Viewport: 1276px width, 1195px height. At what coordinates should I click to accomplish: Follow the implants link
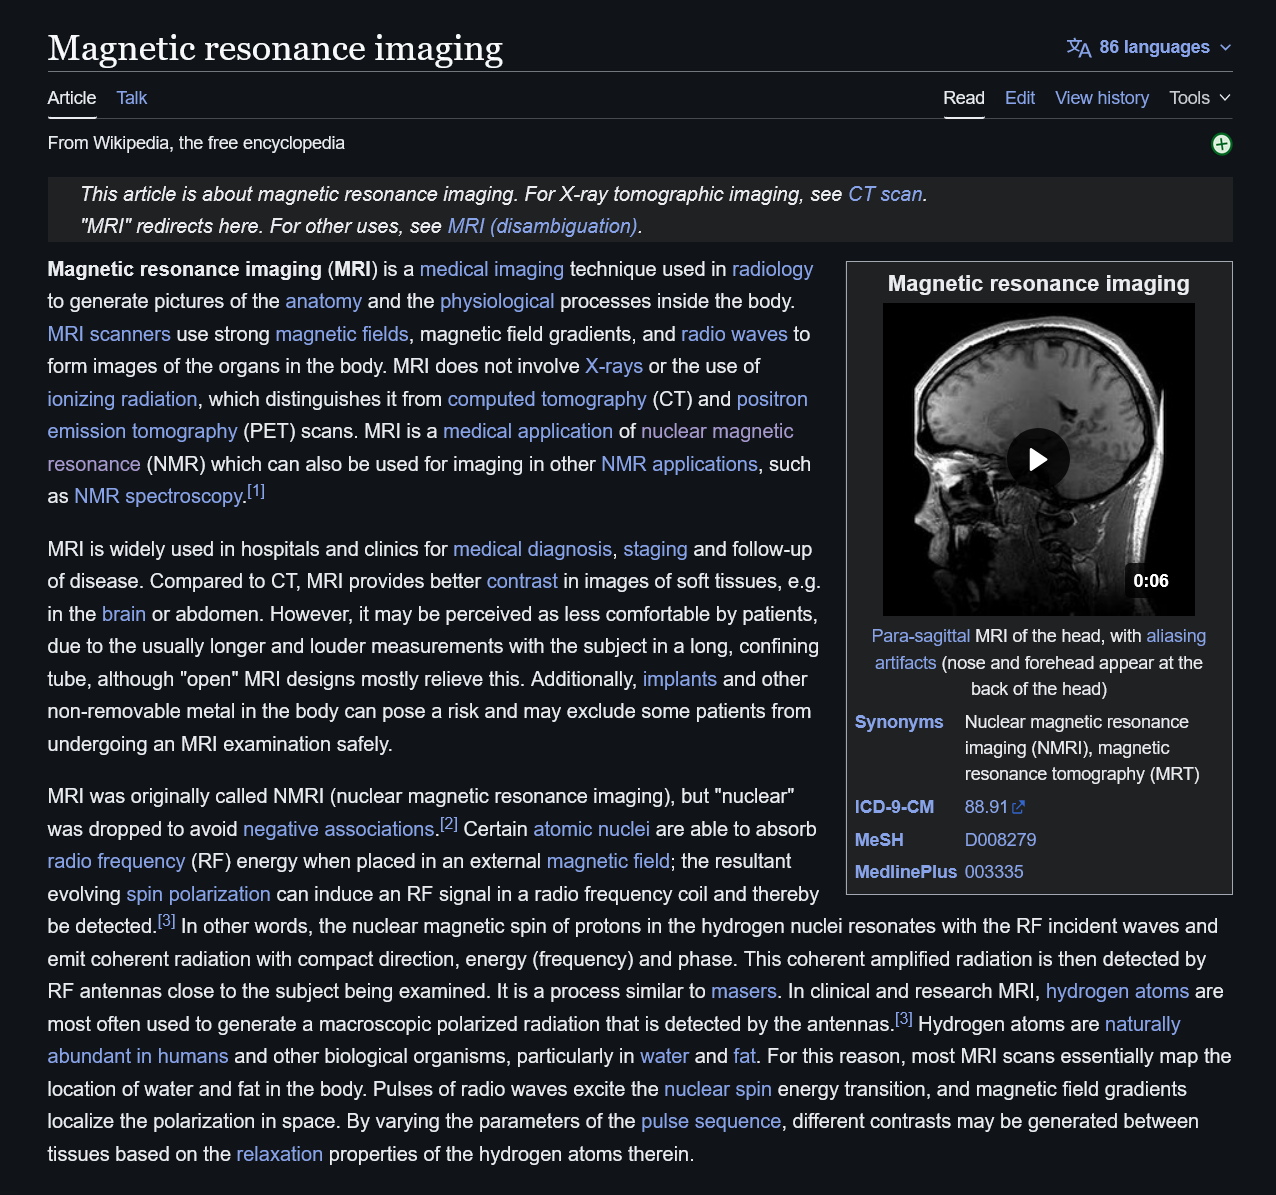680,679
